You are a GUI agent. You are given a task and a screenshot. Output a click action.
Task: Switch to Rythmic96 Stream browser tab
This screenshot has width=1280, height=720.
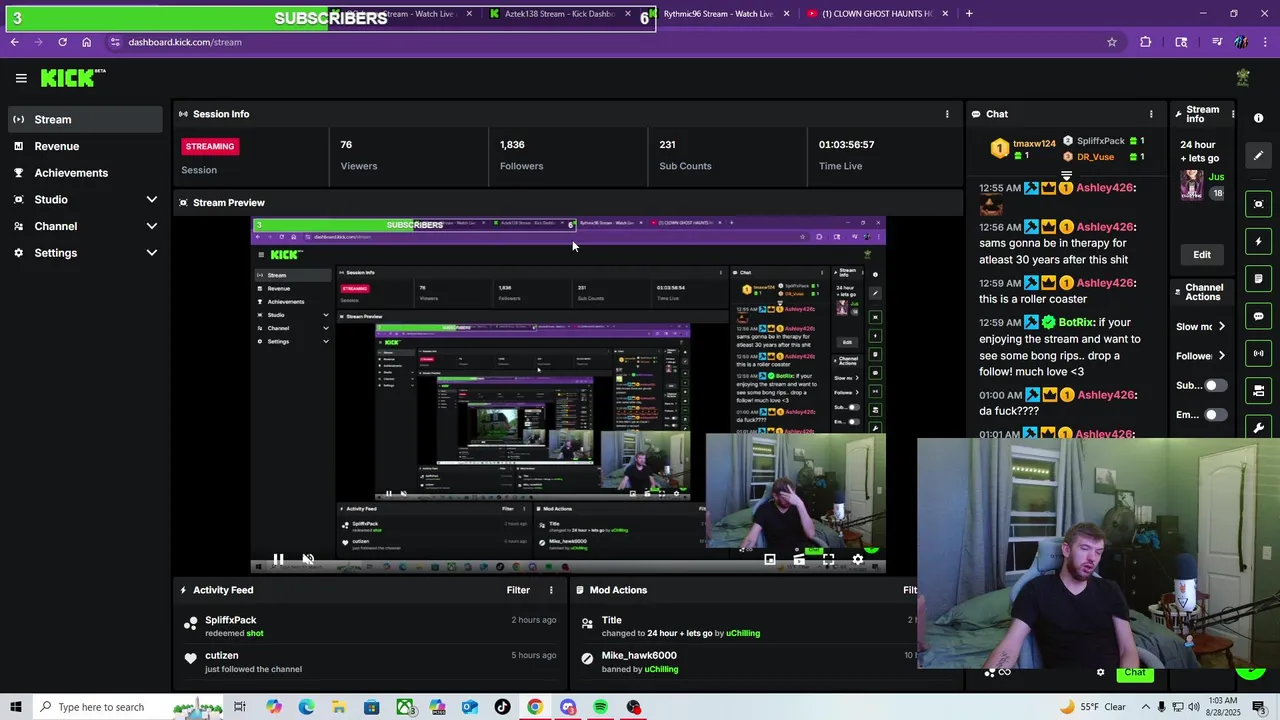coord(718,14)
